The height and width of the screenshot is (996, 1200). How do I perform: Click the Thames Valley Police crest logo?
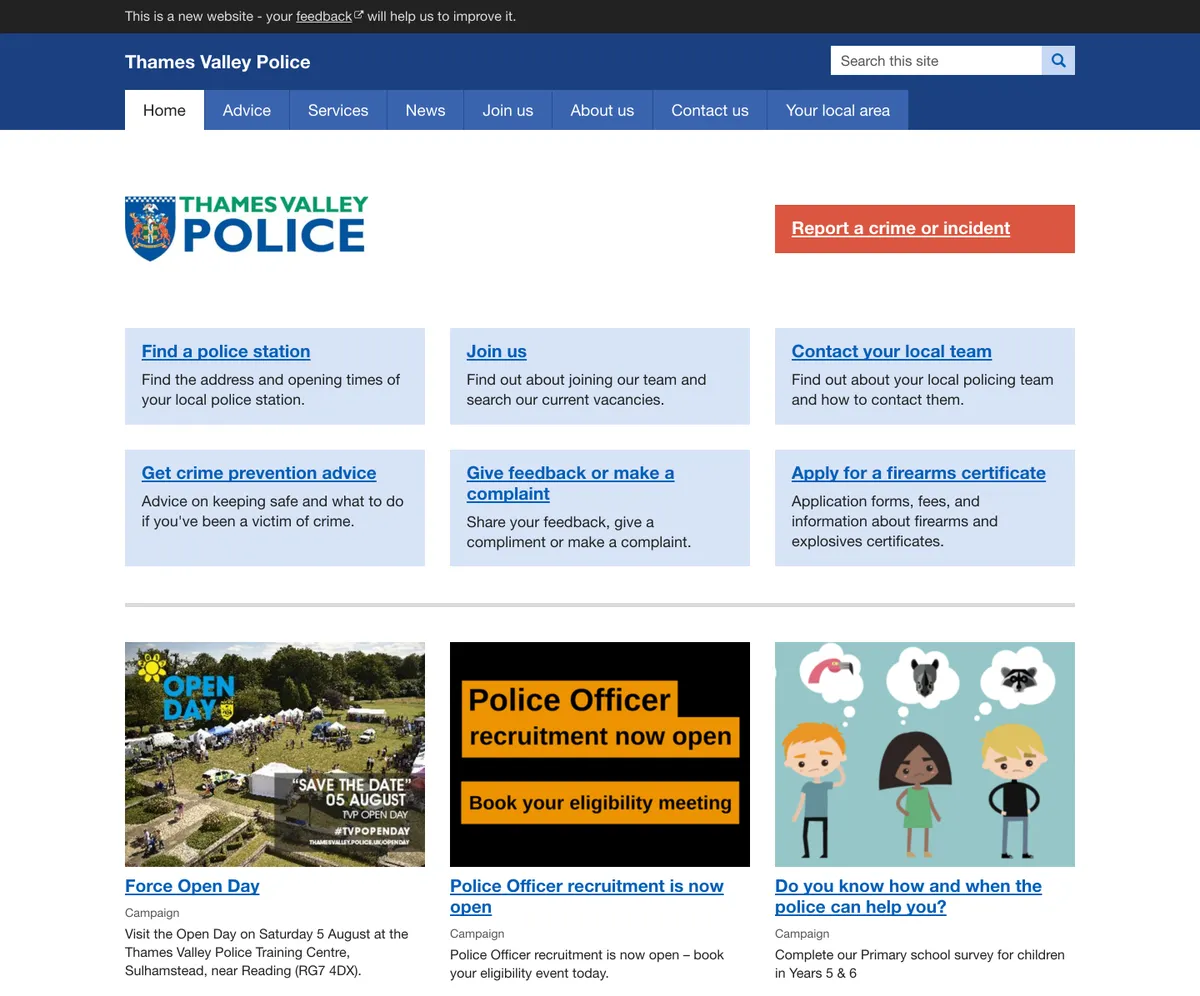click(246, 228)
